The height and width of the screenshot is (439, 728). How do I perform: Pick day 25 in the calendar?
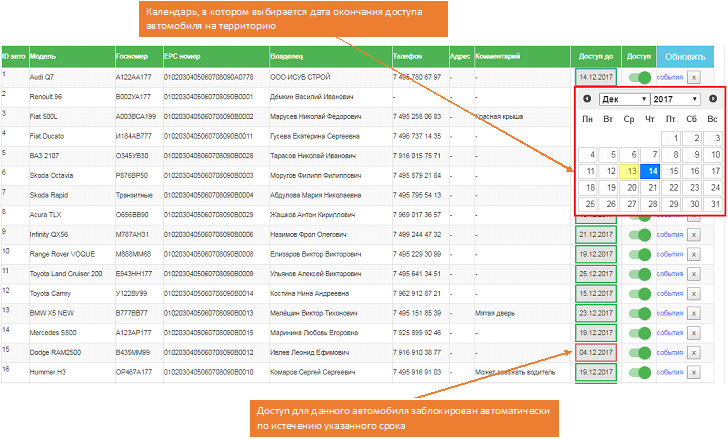tap(587, 204)
